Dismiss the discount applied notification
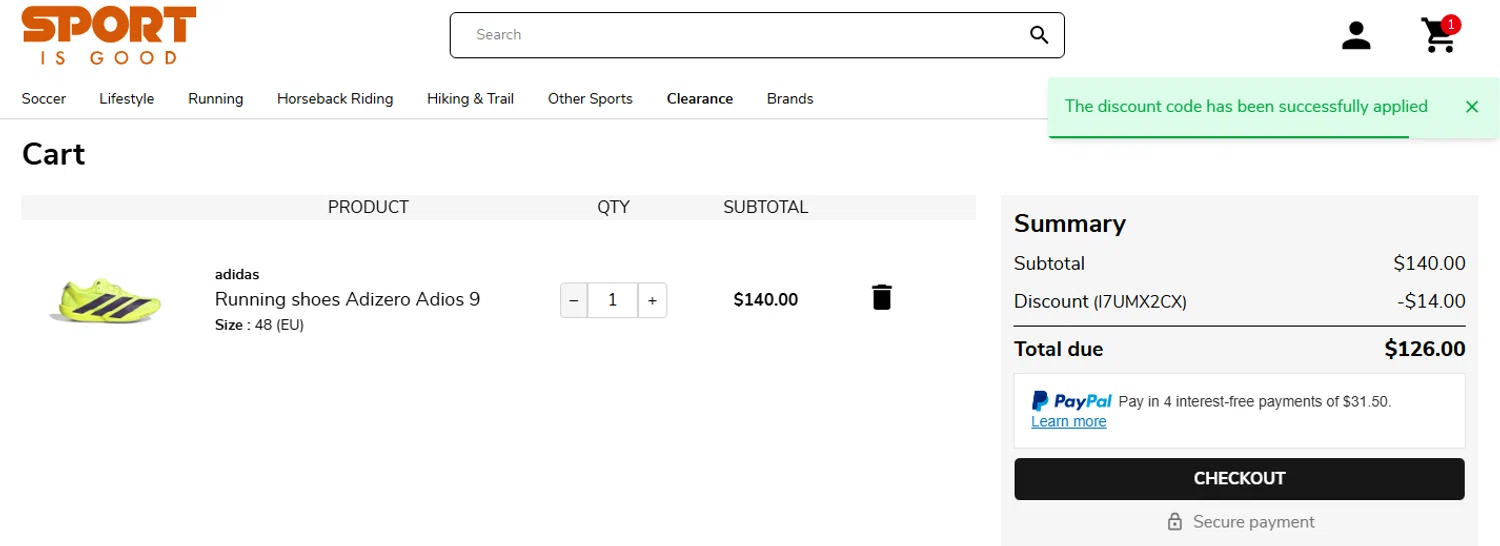Image resolution: width=1500 pixels, height=546 pixels. 1471,107
